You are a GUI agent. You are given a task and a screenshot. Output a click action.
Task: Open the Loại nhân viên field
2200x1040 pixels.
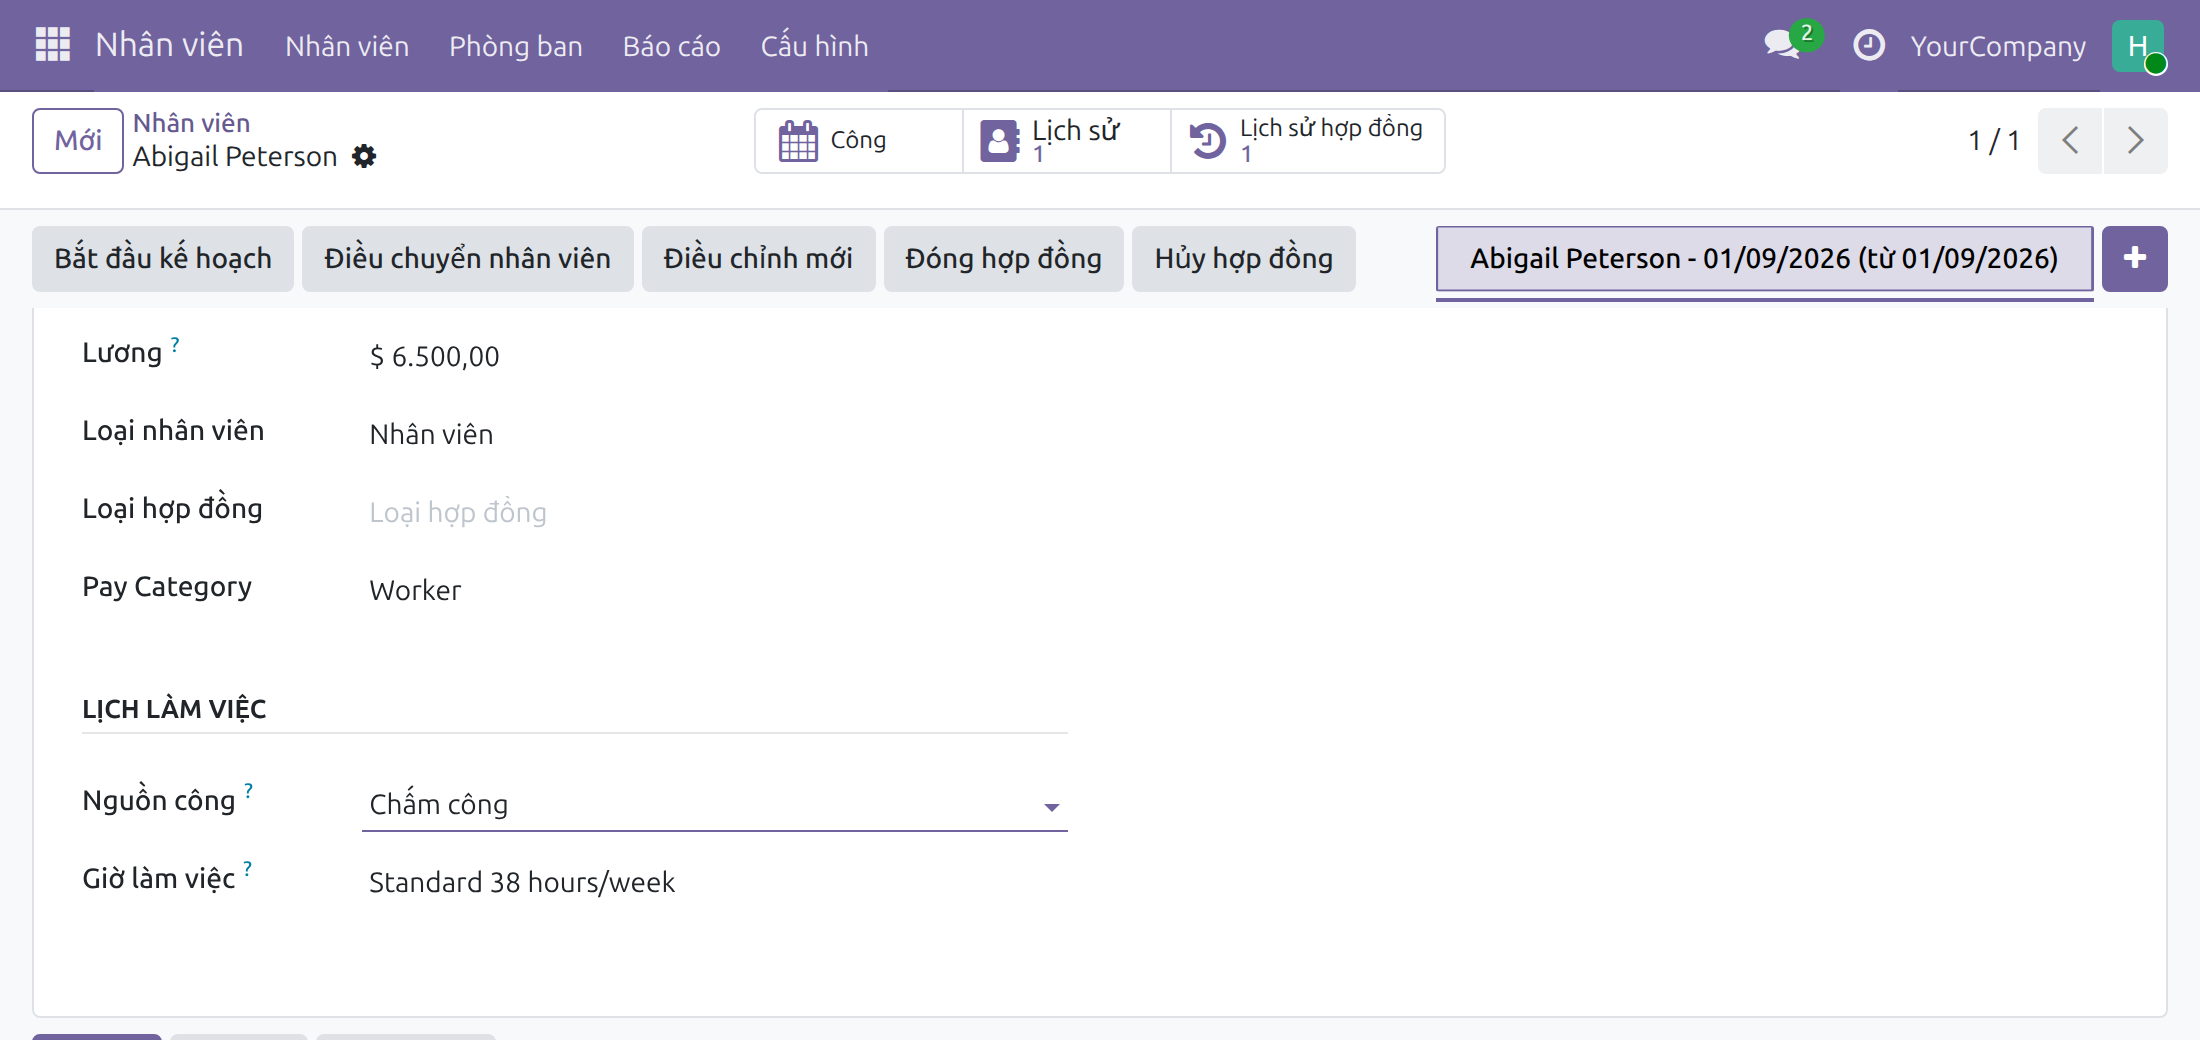[x=714, y=435]
